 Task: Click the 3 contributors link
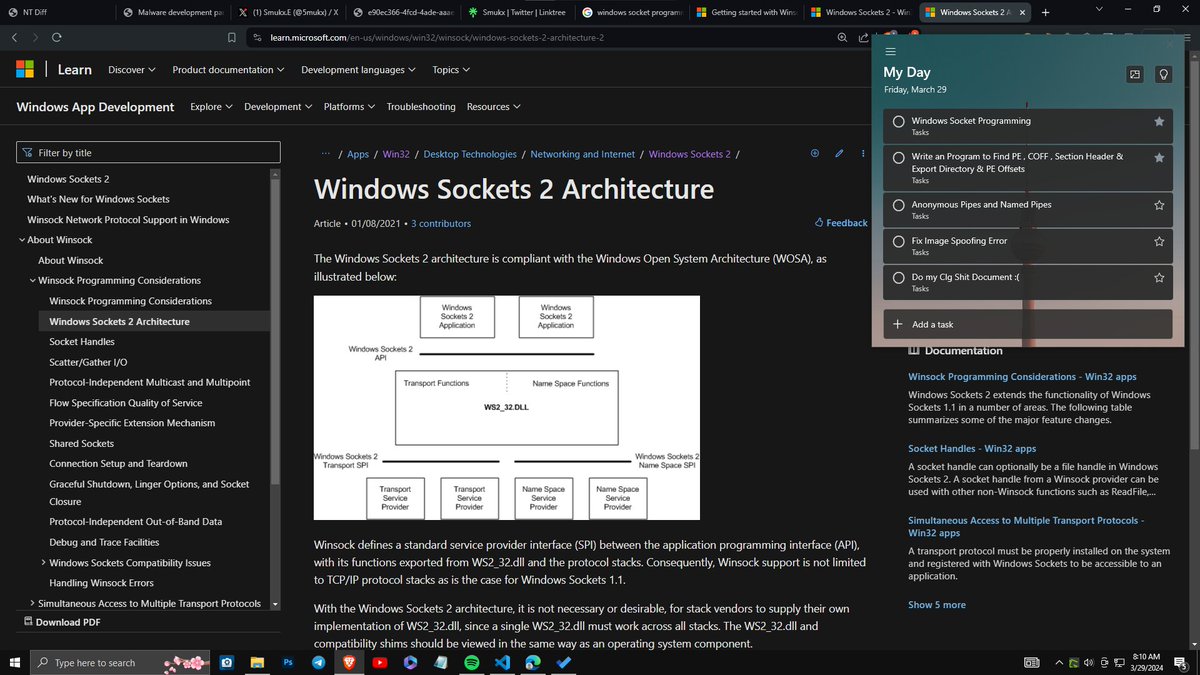pyautogui.click(x=440, y=223)
